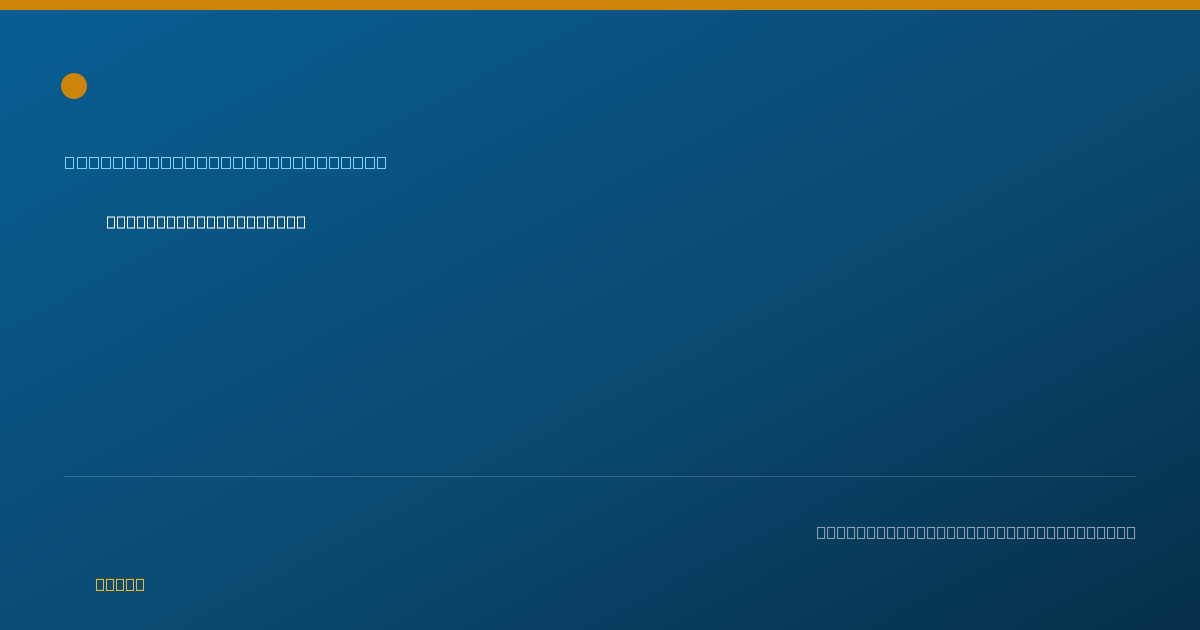Click the orange accent bar along the top

pyautogui.click(x=600, y=5)
